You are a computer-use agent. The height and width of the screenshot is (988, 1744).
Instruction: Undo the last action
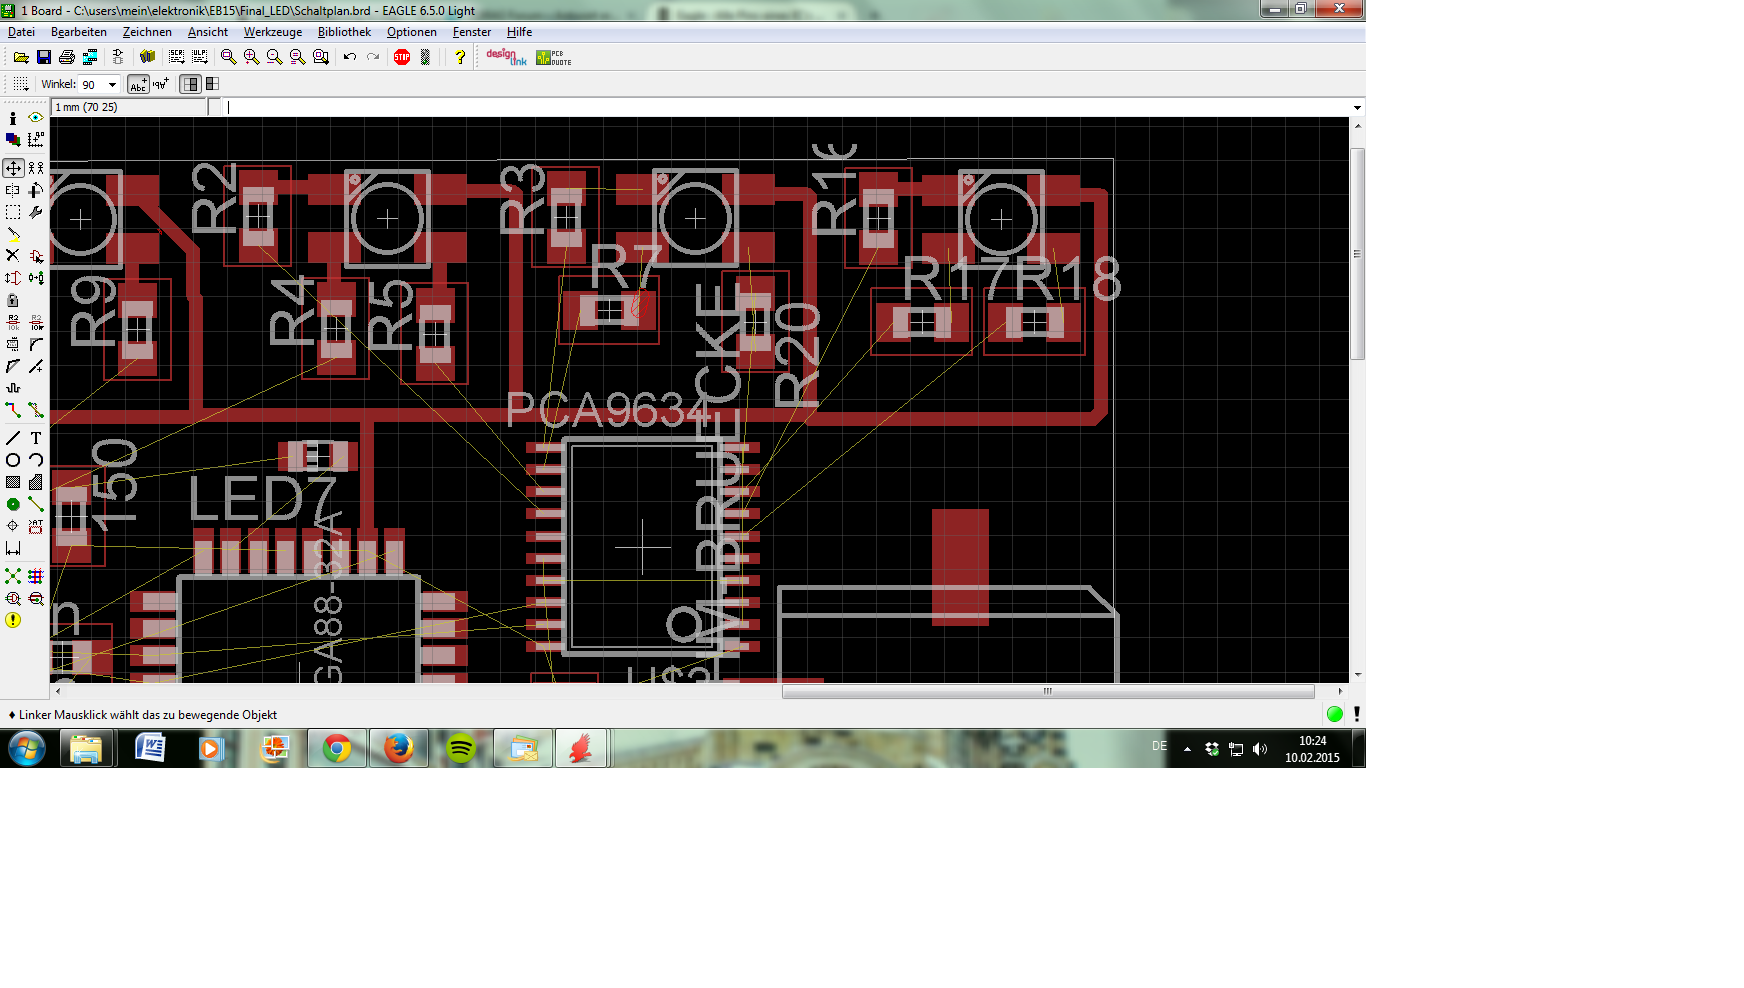[350, 58]
